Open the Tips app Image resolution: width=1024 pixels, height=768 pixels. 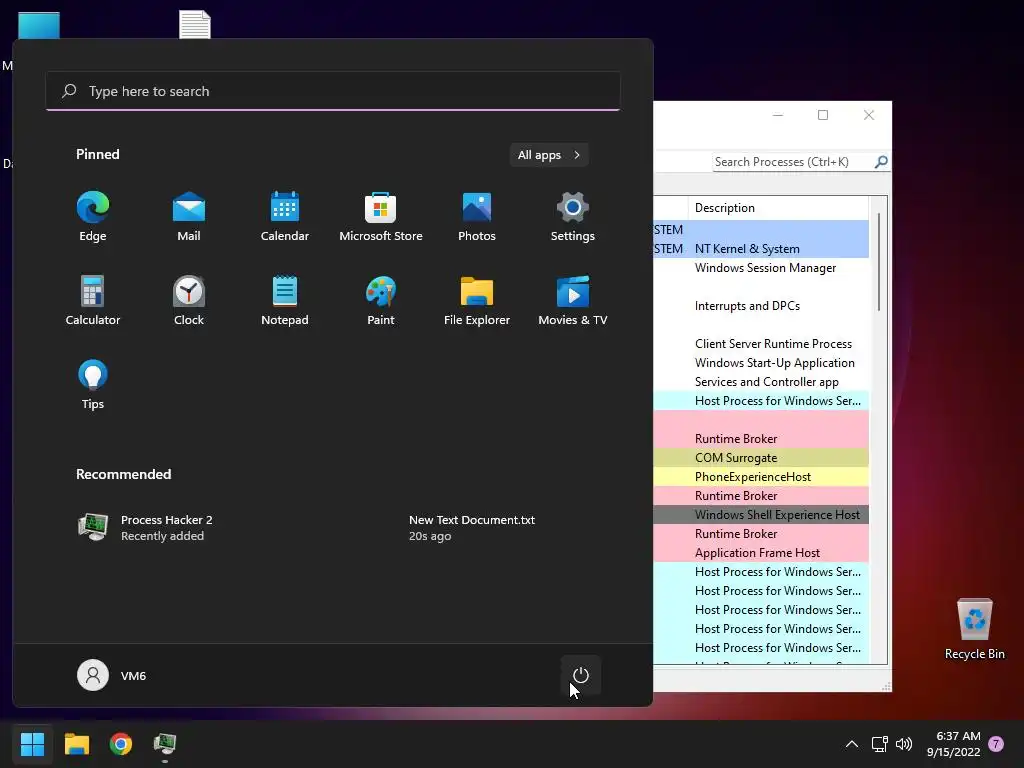click(x=93, y=385)
